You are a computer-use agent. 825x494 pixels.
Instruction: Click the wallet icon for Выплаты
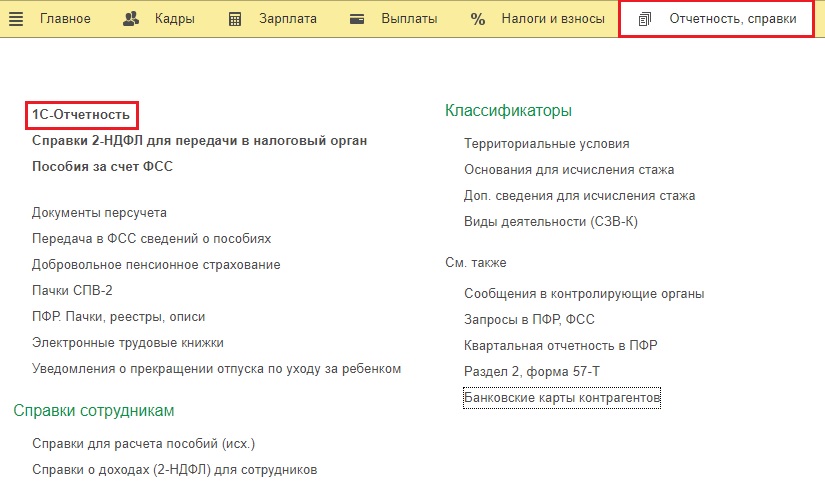[x=359, y=19]
